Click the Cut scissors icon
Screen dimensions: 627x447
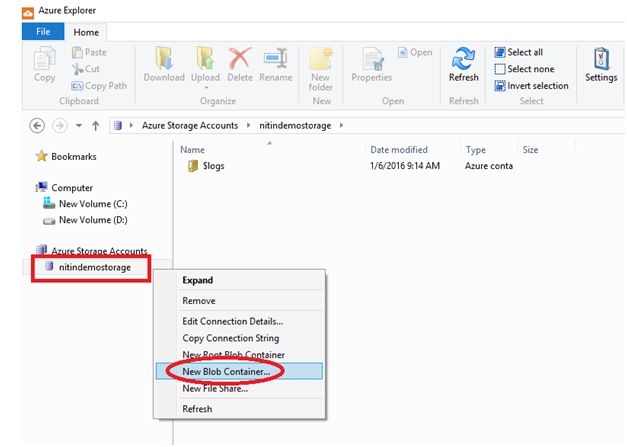point(78,69)
